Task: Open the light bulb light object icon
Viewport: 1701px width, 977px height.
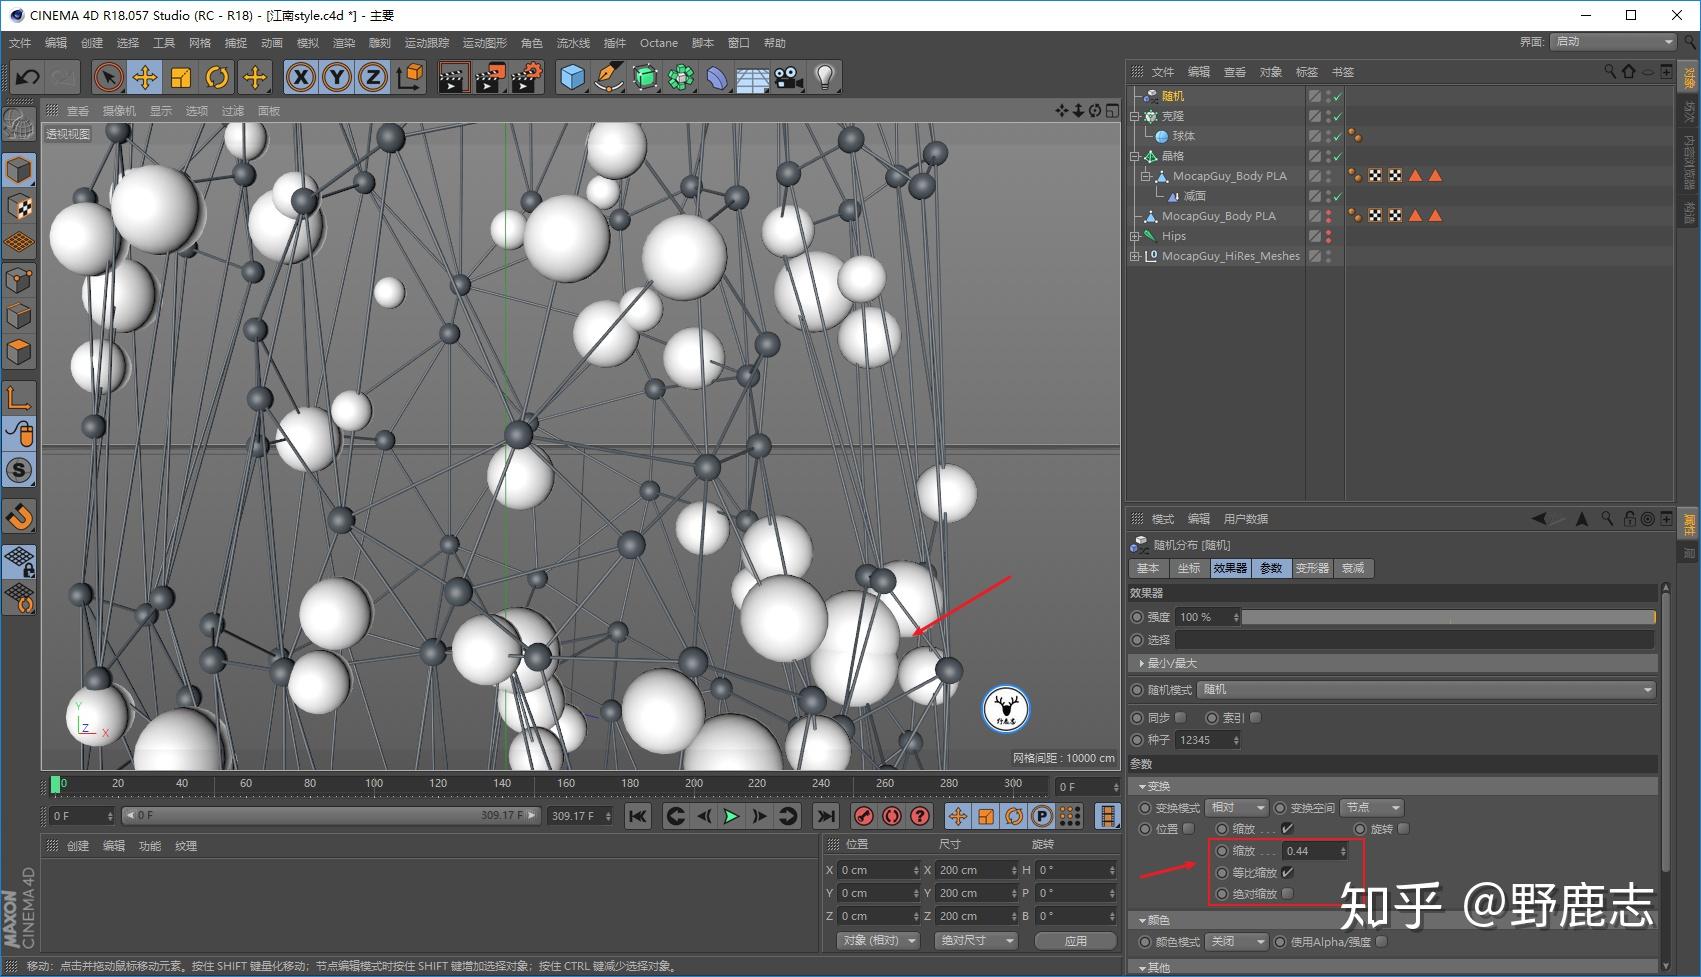Action: (824, 77)
